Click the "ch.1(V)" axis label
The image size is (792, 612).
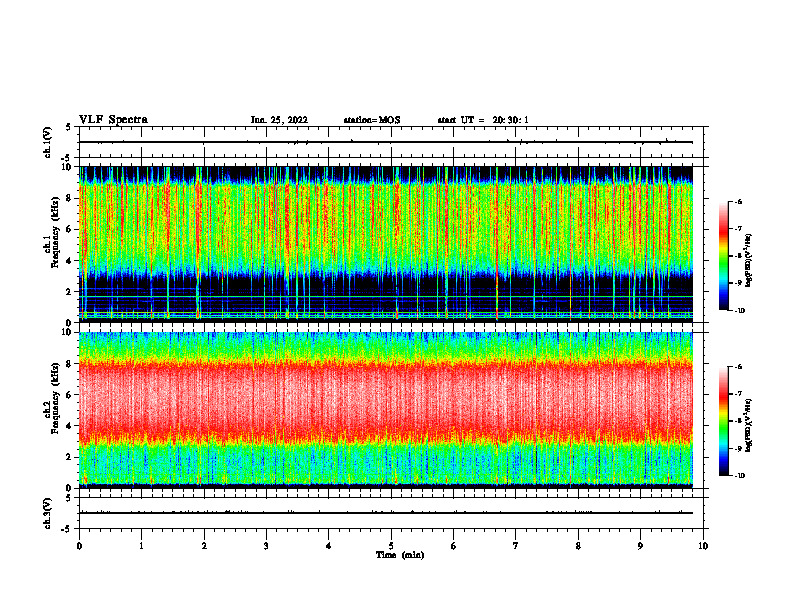pos(48,142)
